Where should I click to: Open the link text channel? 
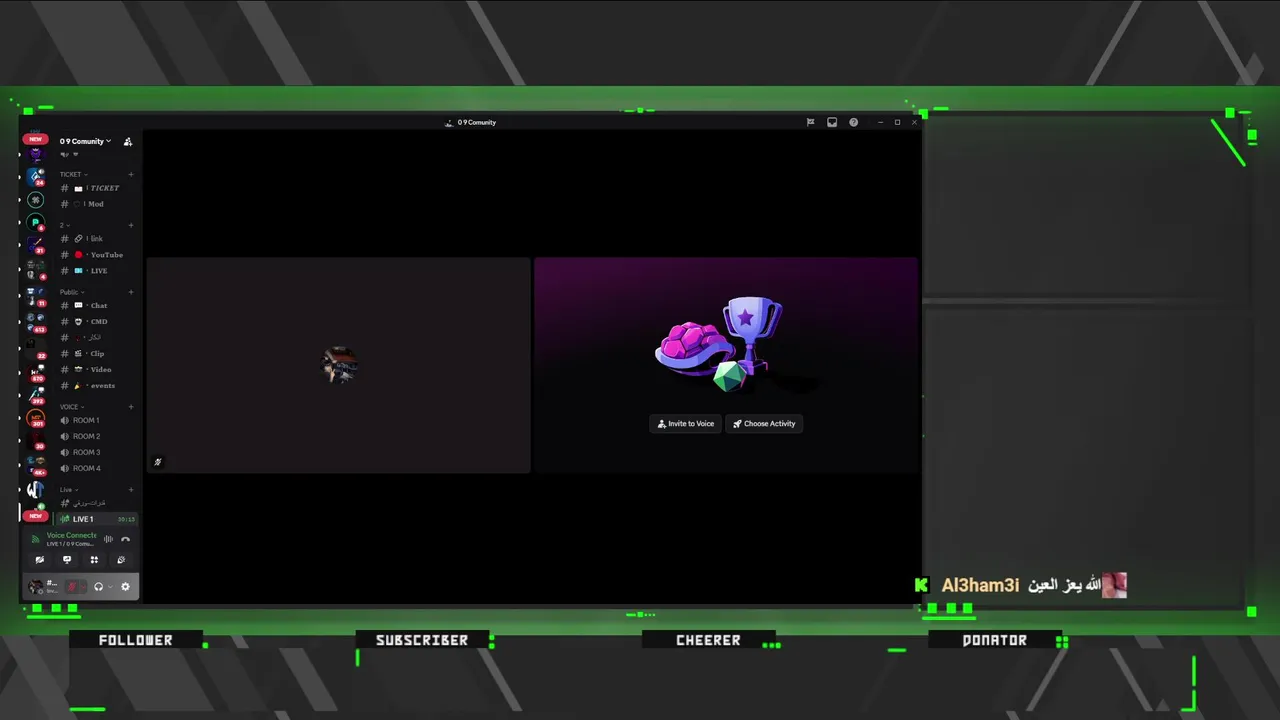tap(97, 239)
